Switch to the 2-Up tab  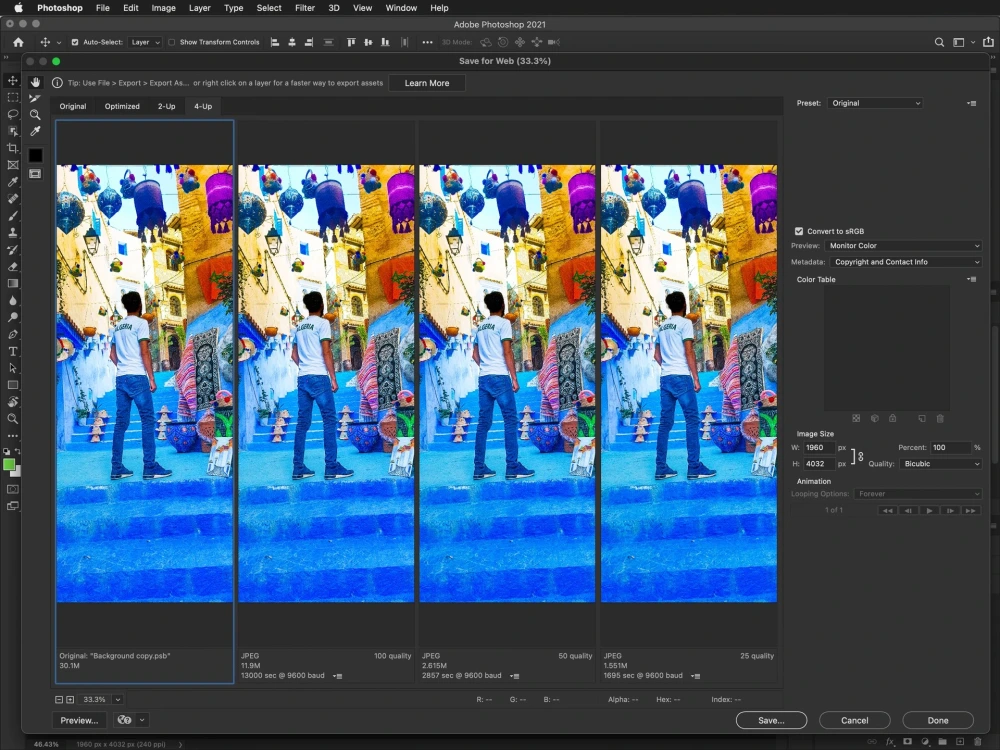coord(166,107)
